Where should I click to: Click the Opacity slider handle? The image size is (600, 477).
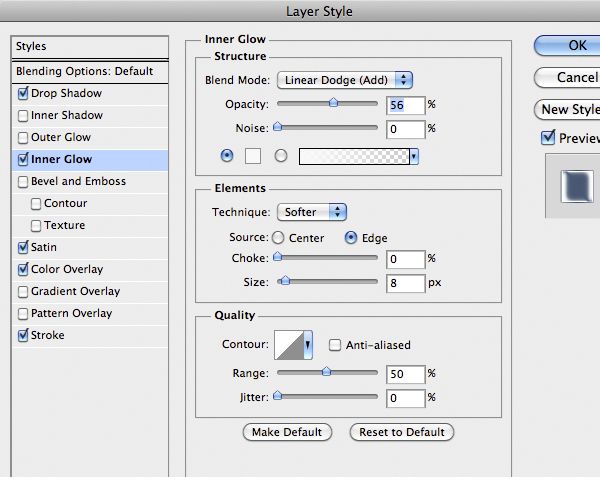click(x=333, y=102)
